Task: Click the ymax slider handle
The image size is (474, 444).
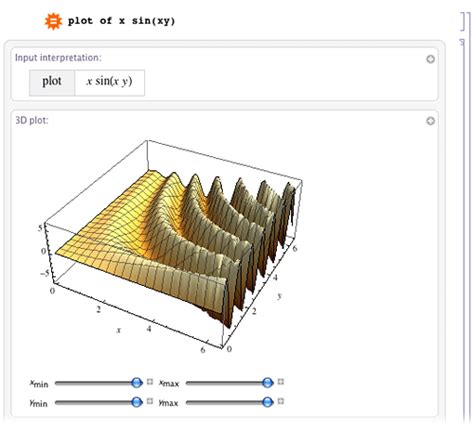Action: coord(267,402)
